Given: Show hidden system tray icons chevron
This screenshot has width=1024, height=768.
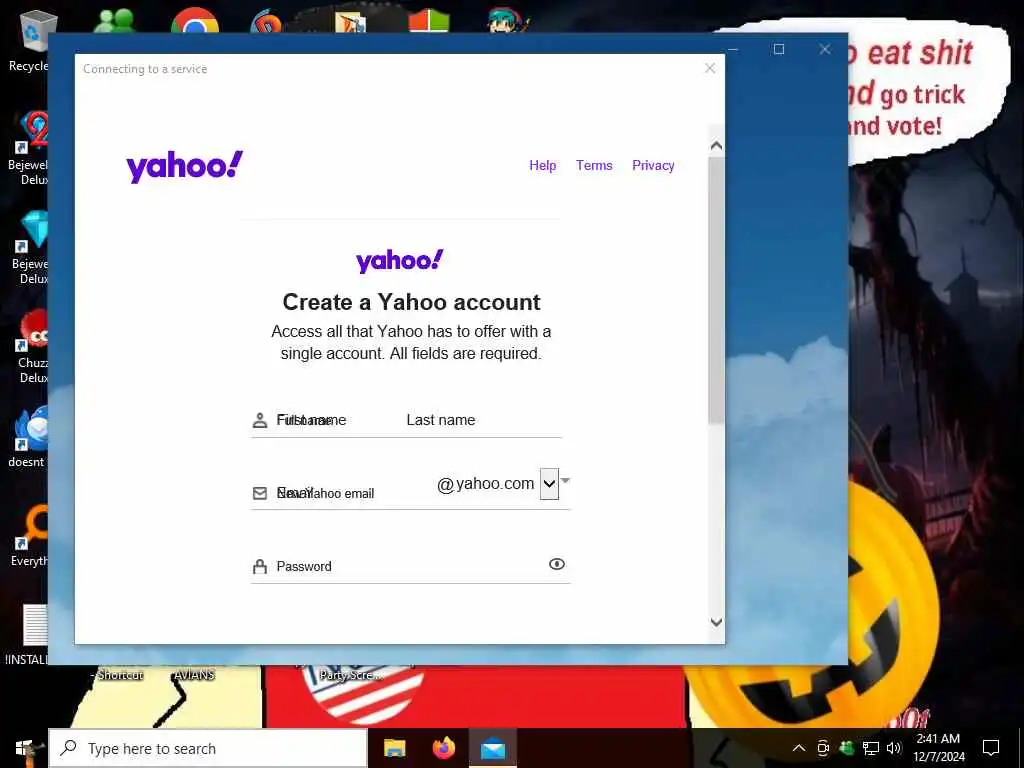Looking at the screenshot, I should pos(799,748).
